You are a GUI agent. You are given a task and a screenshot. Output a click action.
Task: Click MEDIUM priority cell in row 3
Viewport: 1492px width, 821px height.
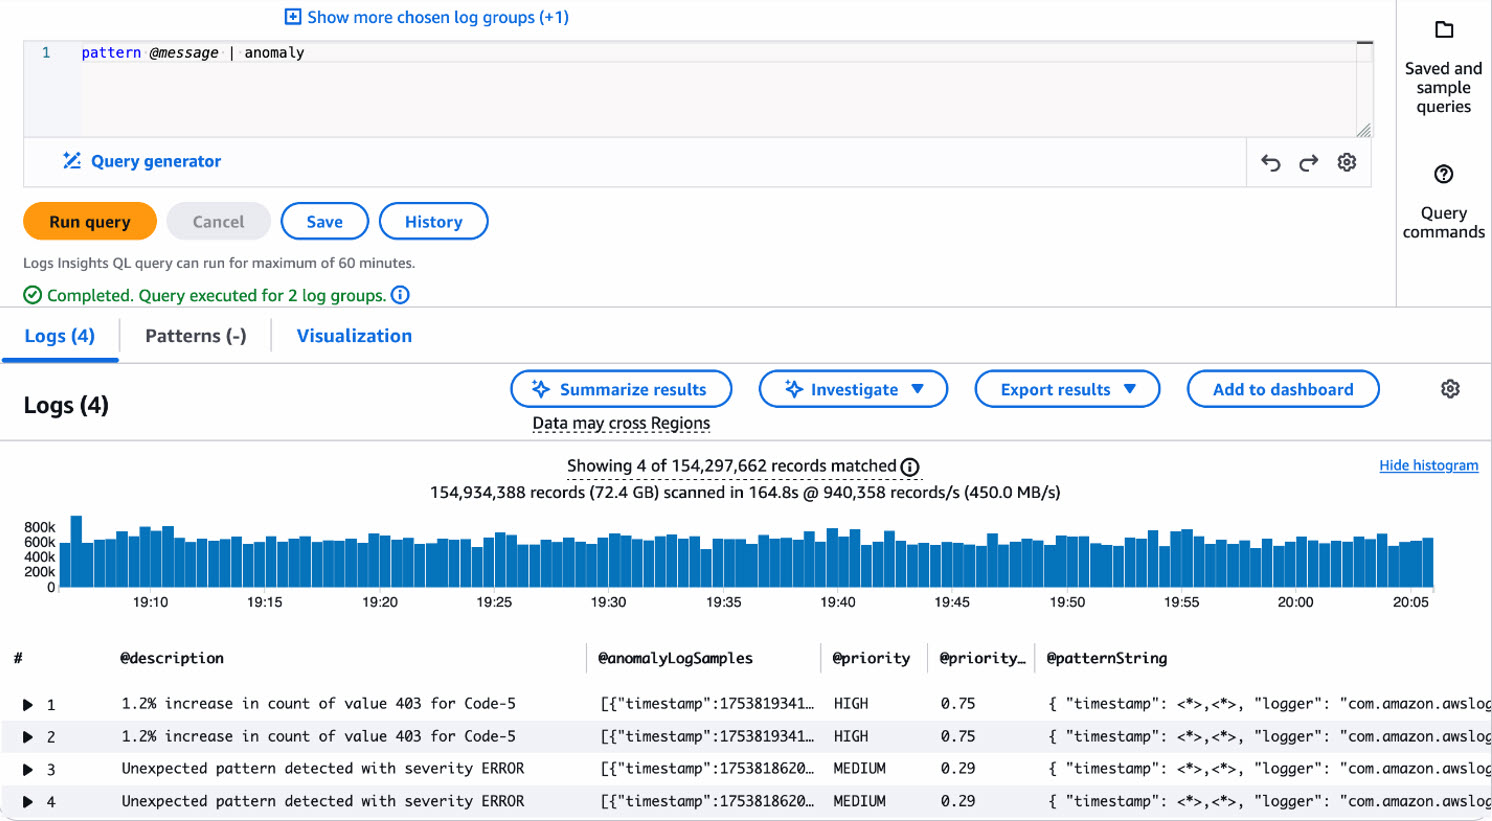tap(860, 769)
